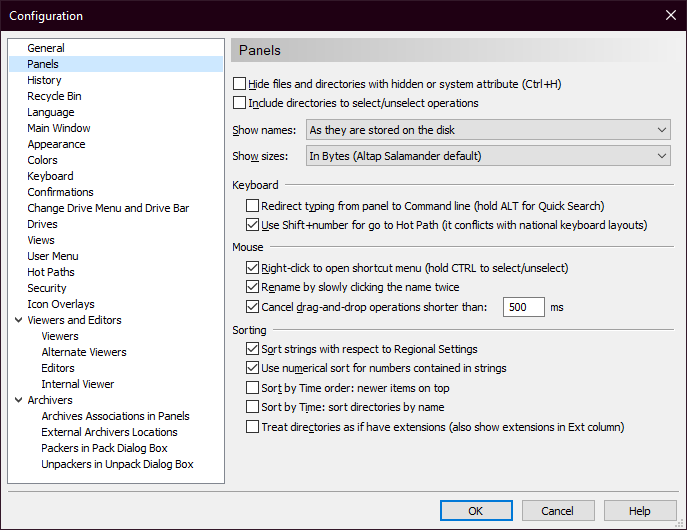The image size is (687, 530).
Task: Click the OK button
Action: coord(475,511)
